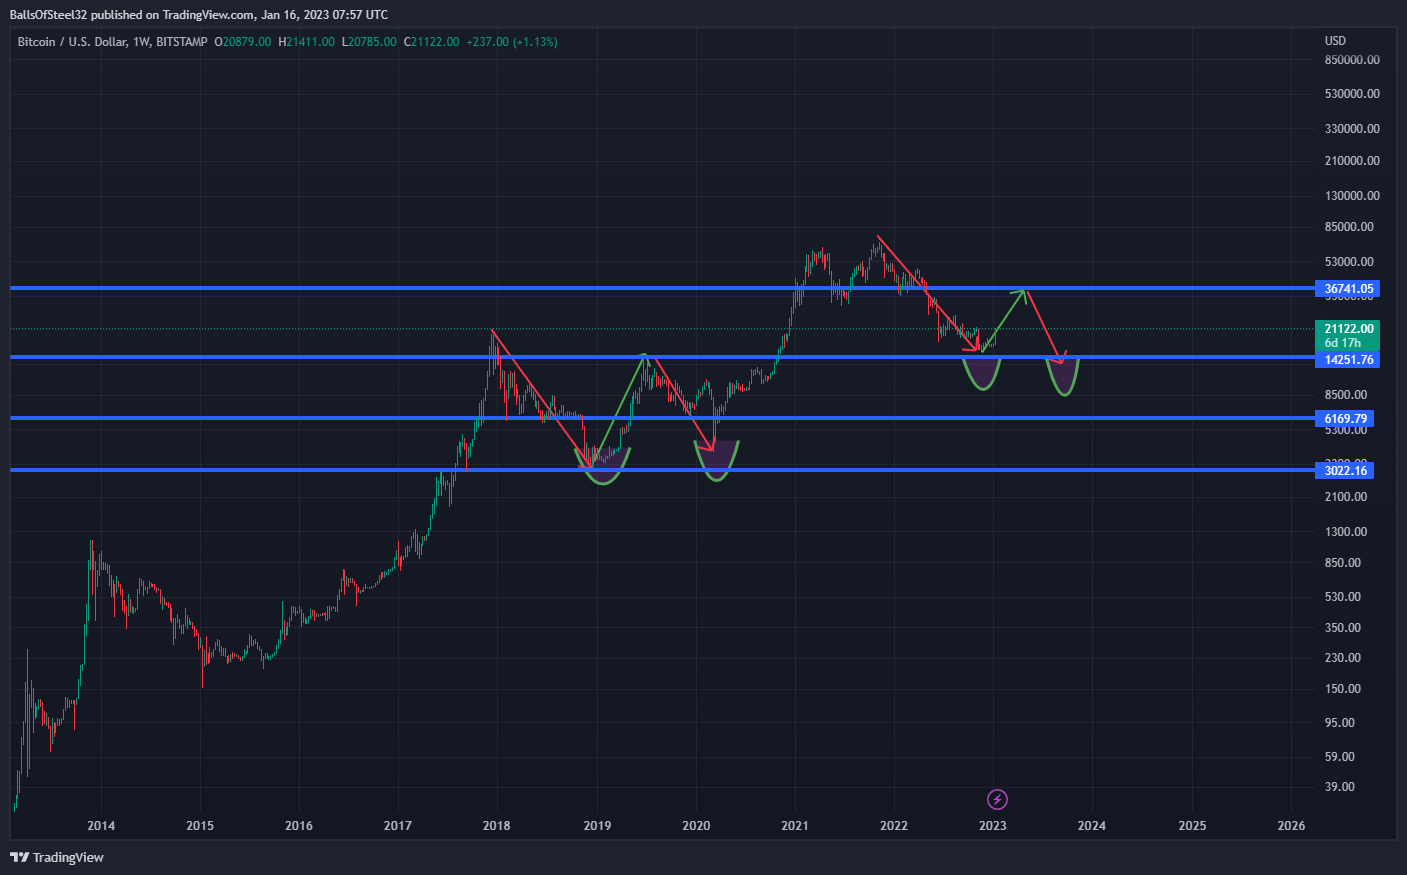Click the 95.00 price axis label
This screenshot has width=1407, height=875.
[1340, 723]
